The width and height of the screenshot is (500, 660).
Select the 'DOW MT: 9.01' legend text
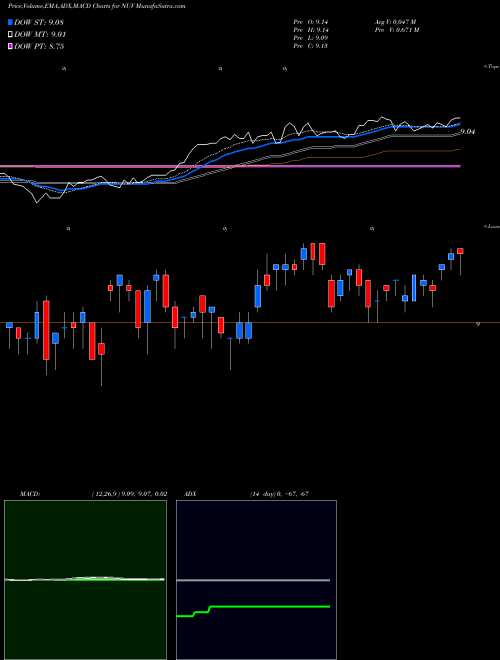[40, 35]
